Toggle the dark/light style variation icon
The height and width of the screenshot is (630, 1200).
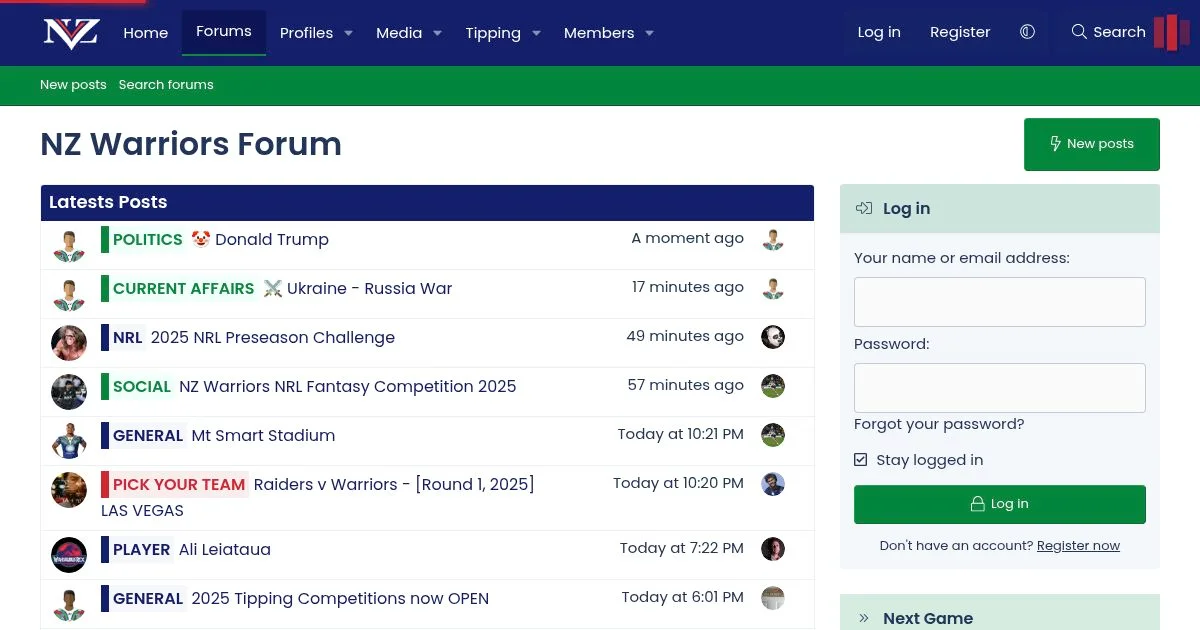(1027, 32)
